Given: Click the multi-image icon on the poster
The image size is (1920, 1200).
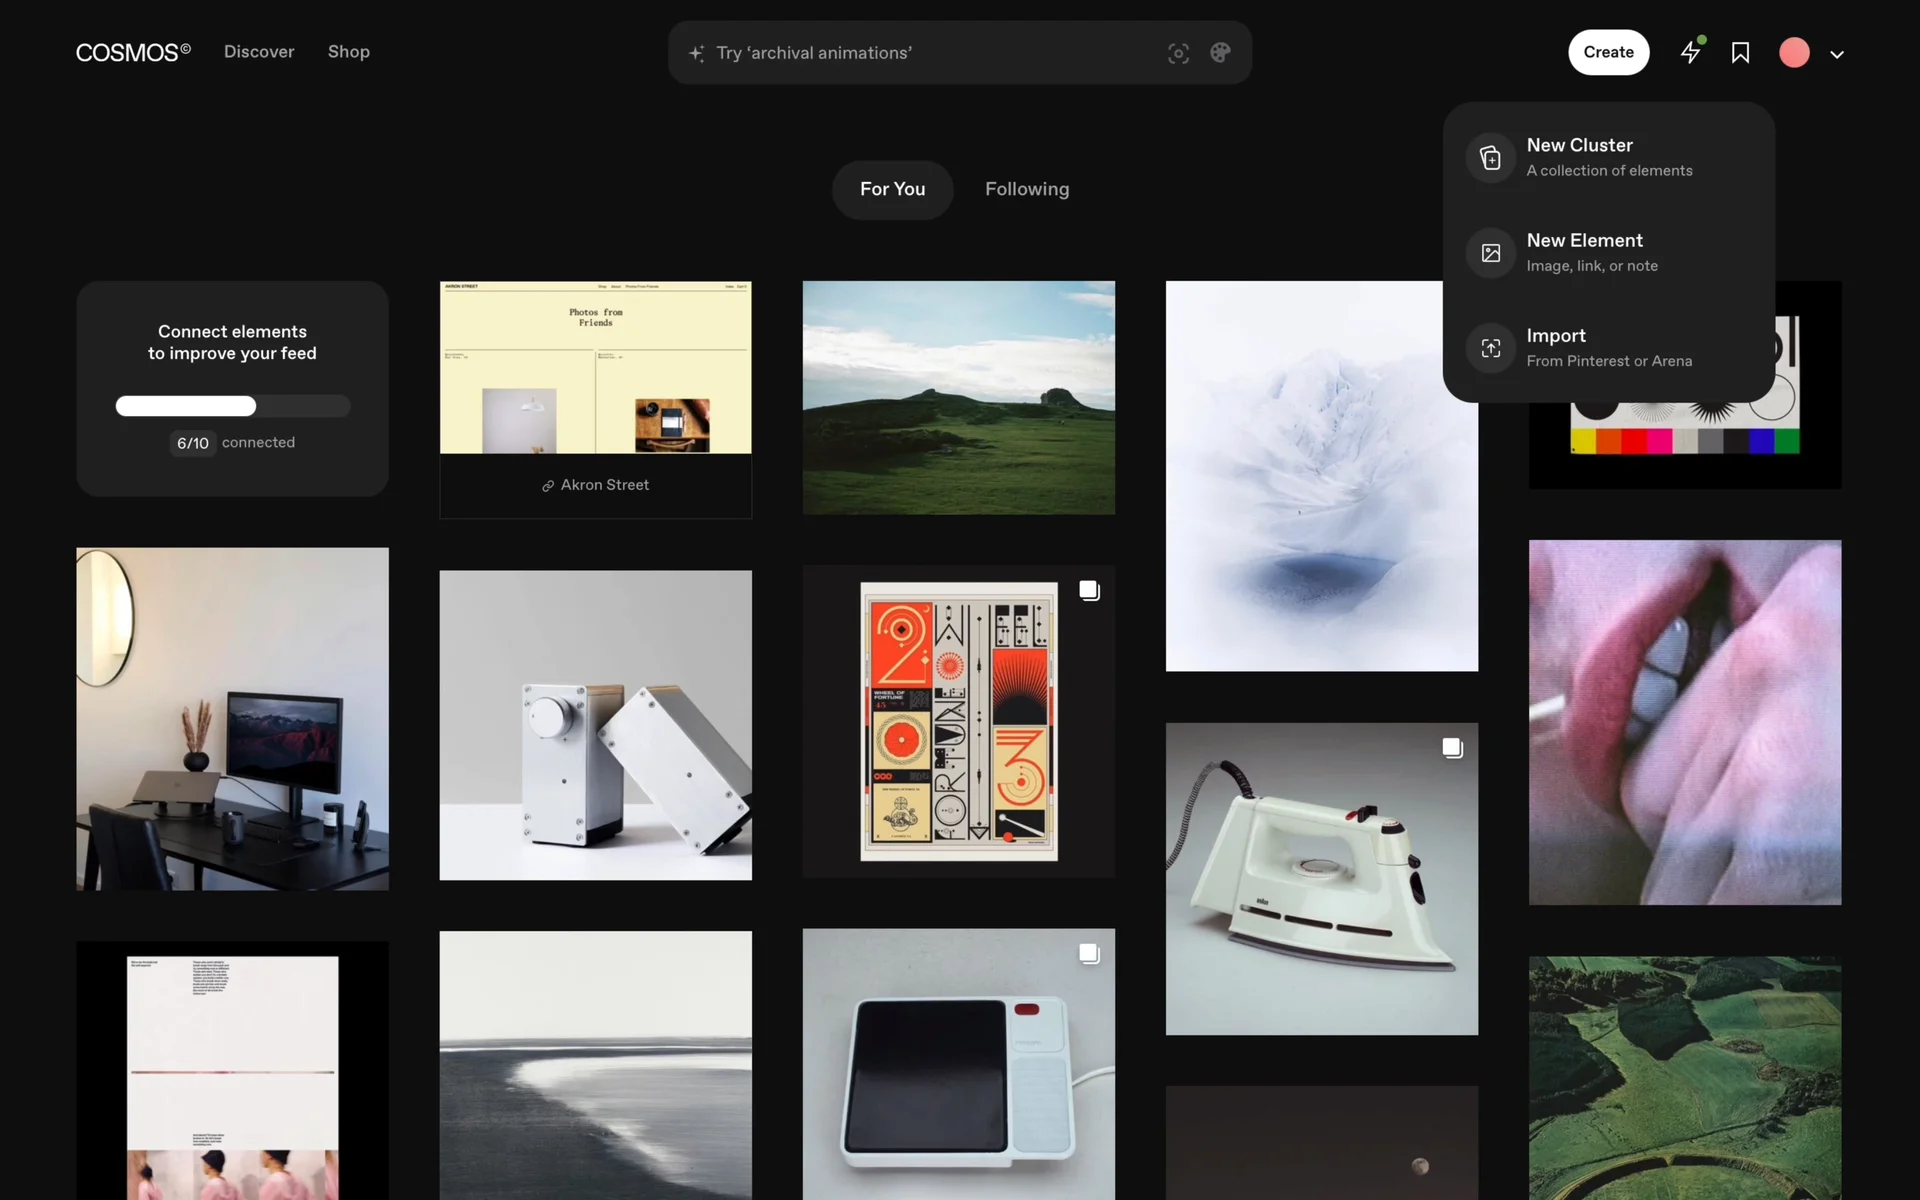Looking at the screenshot, I should tap(1089, 591).
